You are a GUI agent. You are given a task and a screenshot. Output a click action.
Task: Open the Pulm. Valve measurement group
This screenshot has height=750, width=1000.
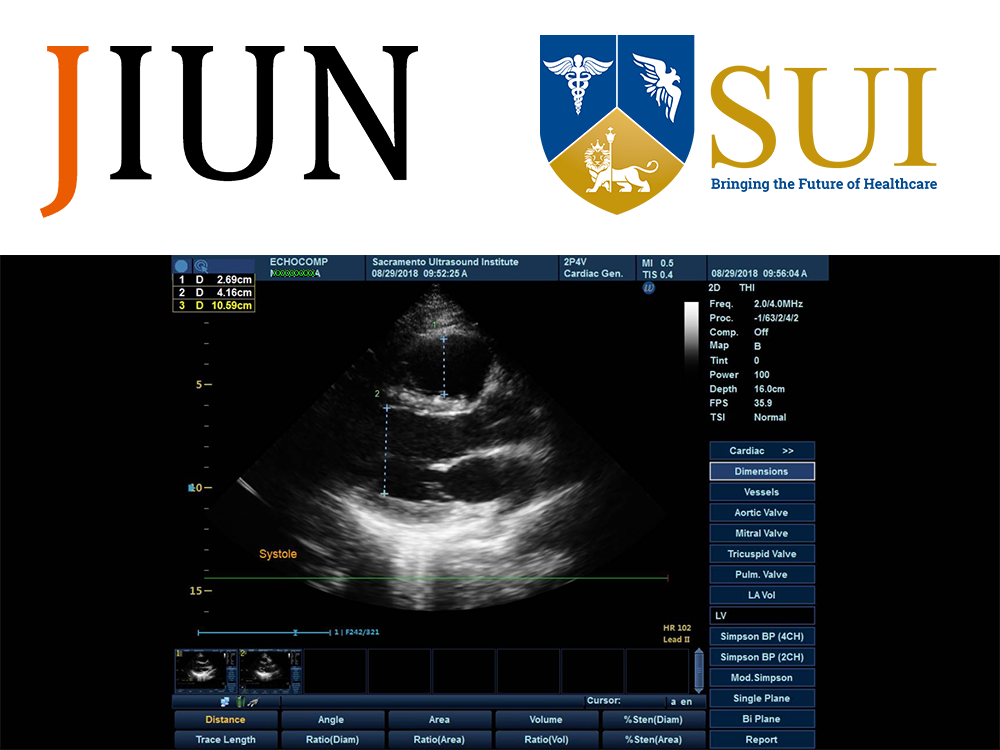[762, 575]
